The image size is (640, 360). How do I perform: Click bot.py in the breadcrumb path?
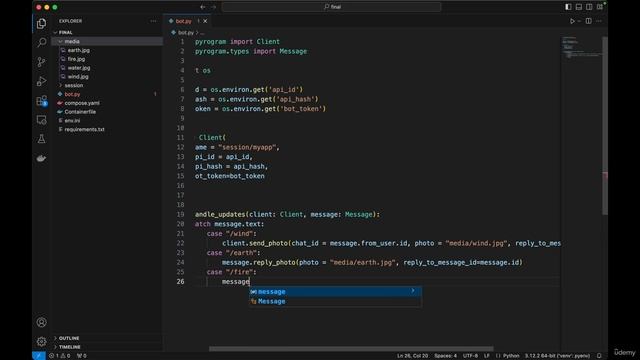[186, 33]
